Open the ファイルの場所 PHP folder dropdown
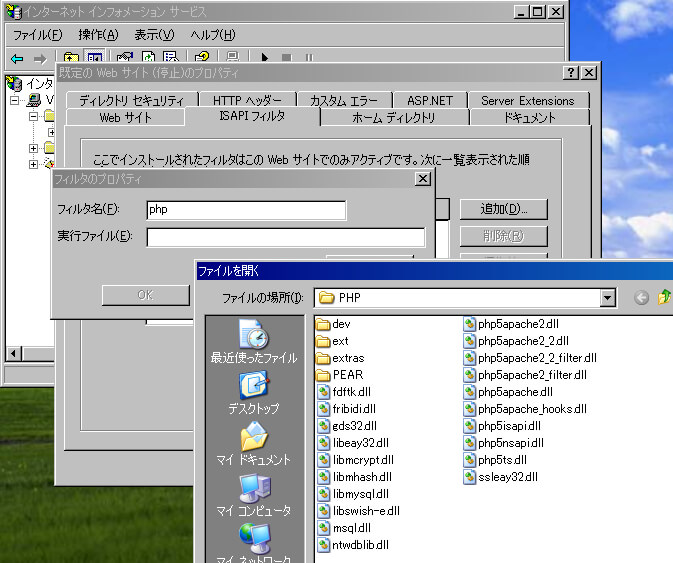 (x=607, y=297)
